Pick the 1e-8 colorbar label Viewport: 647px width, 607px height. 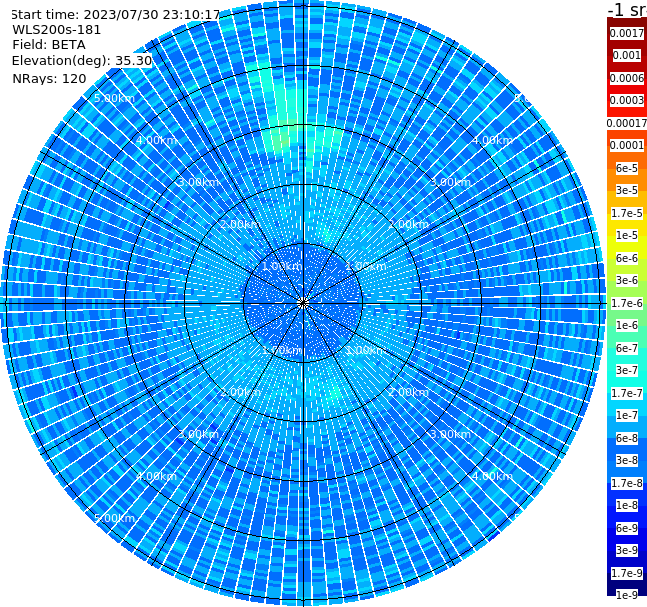(x=627, y=505)
